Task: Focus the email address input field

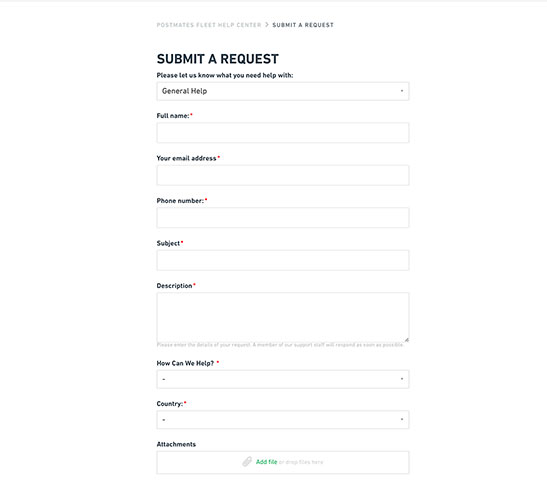Action: click(283, 175)
